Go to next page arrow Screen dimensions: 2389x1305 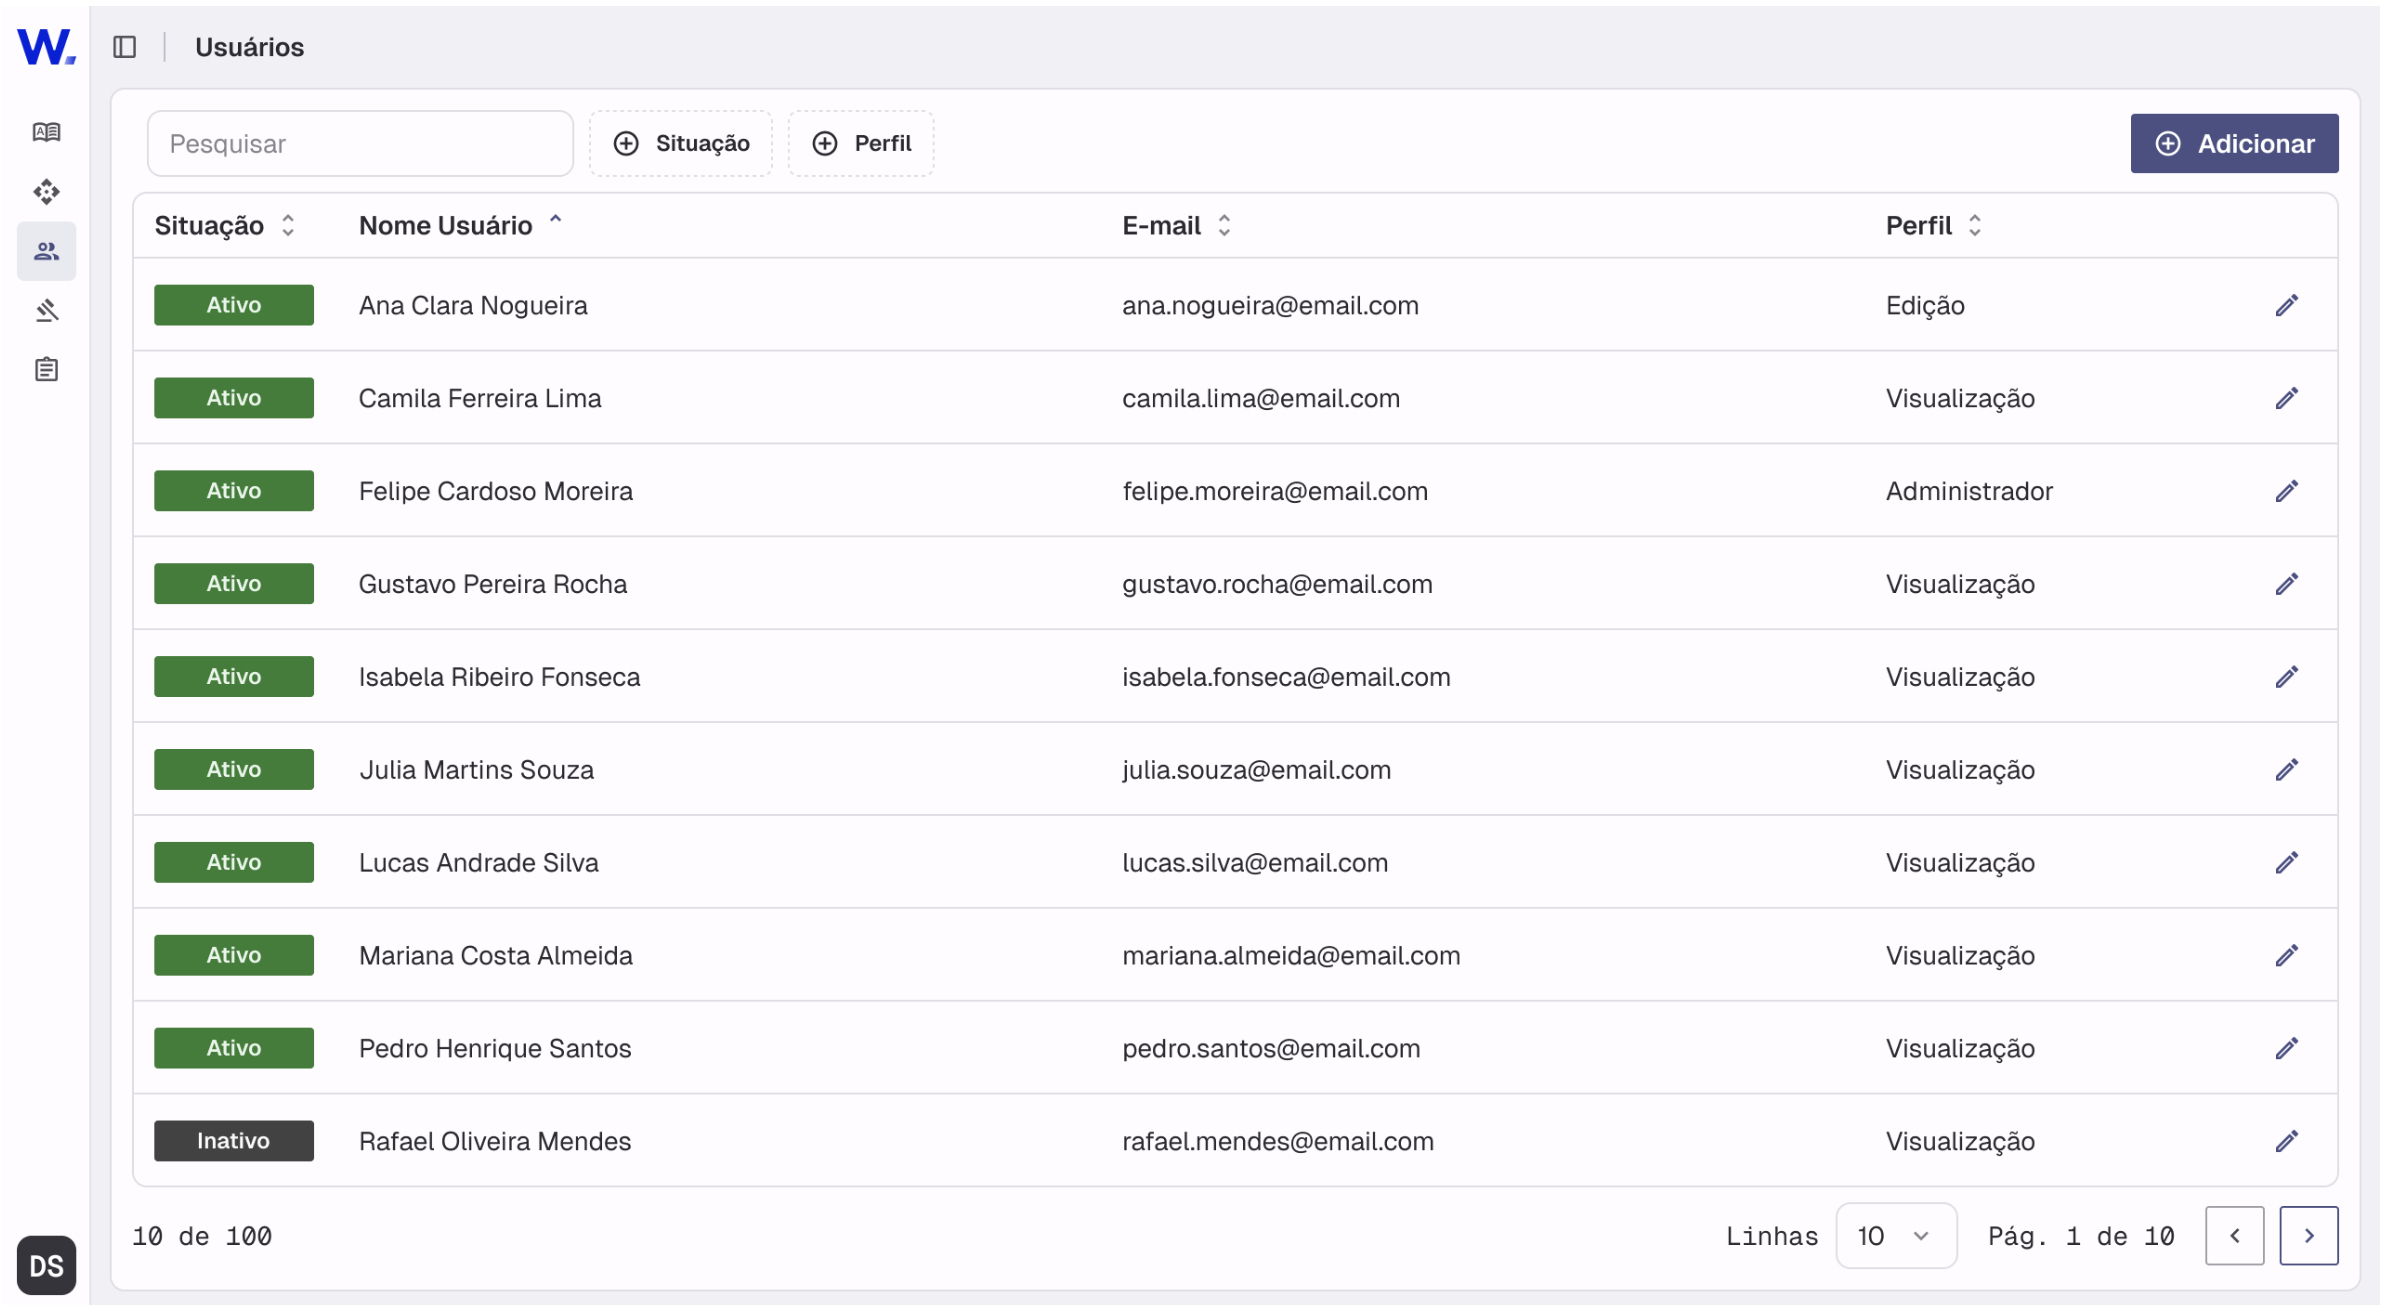click(2308, 1236)
